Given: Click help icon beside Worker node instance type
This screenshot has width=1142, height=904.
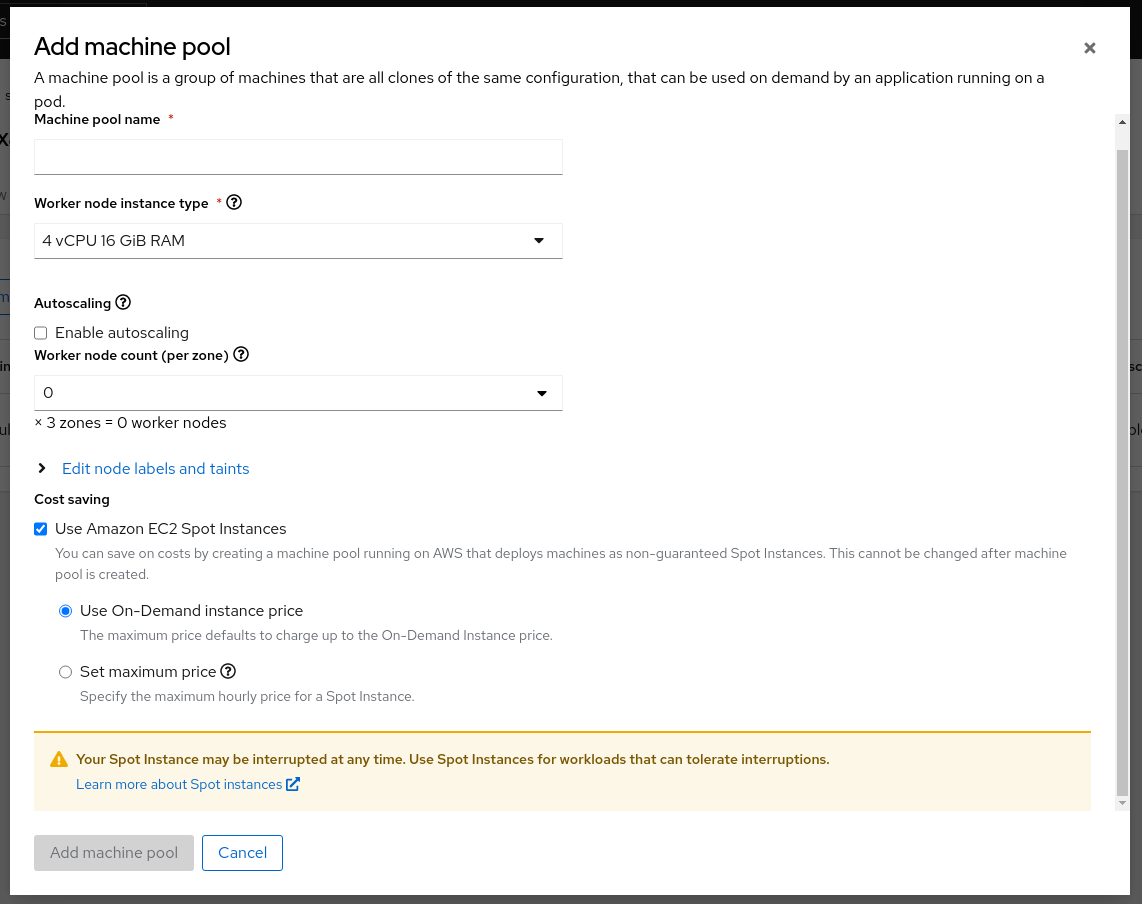Looking at the screenshot, I should (235, 202).
